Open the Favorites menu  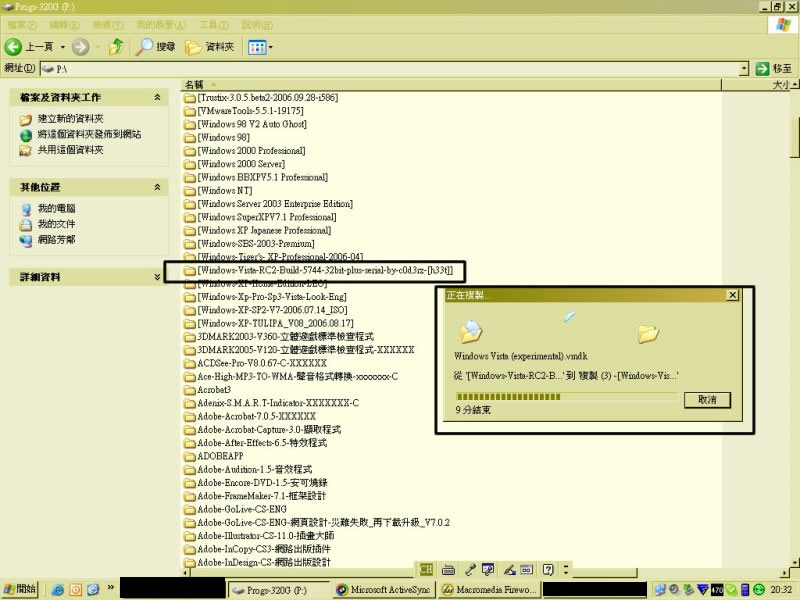point(161,24)
